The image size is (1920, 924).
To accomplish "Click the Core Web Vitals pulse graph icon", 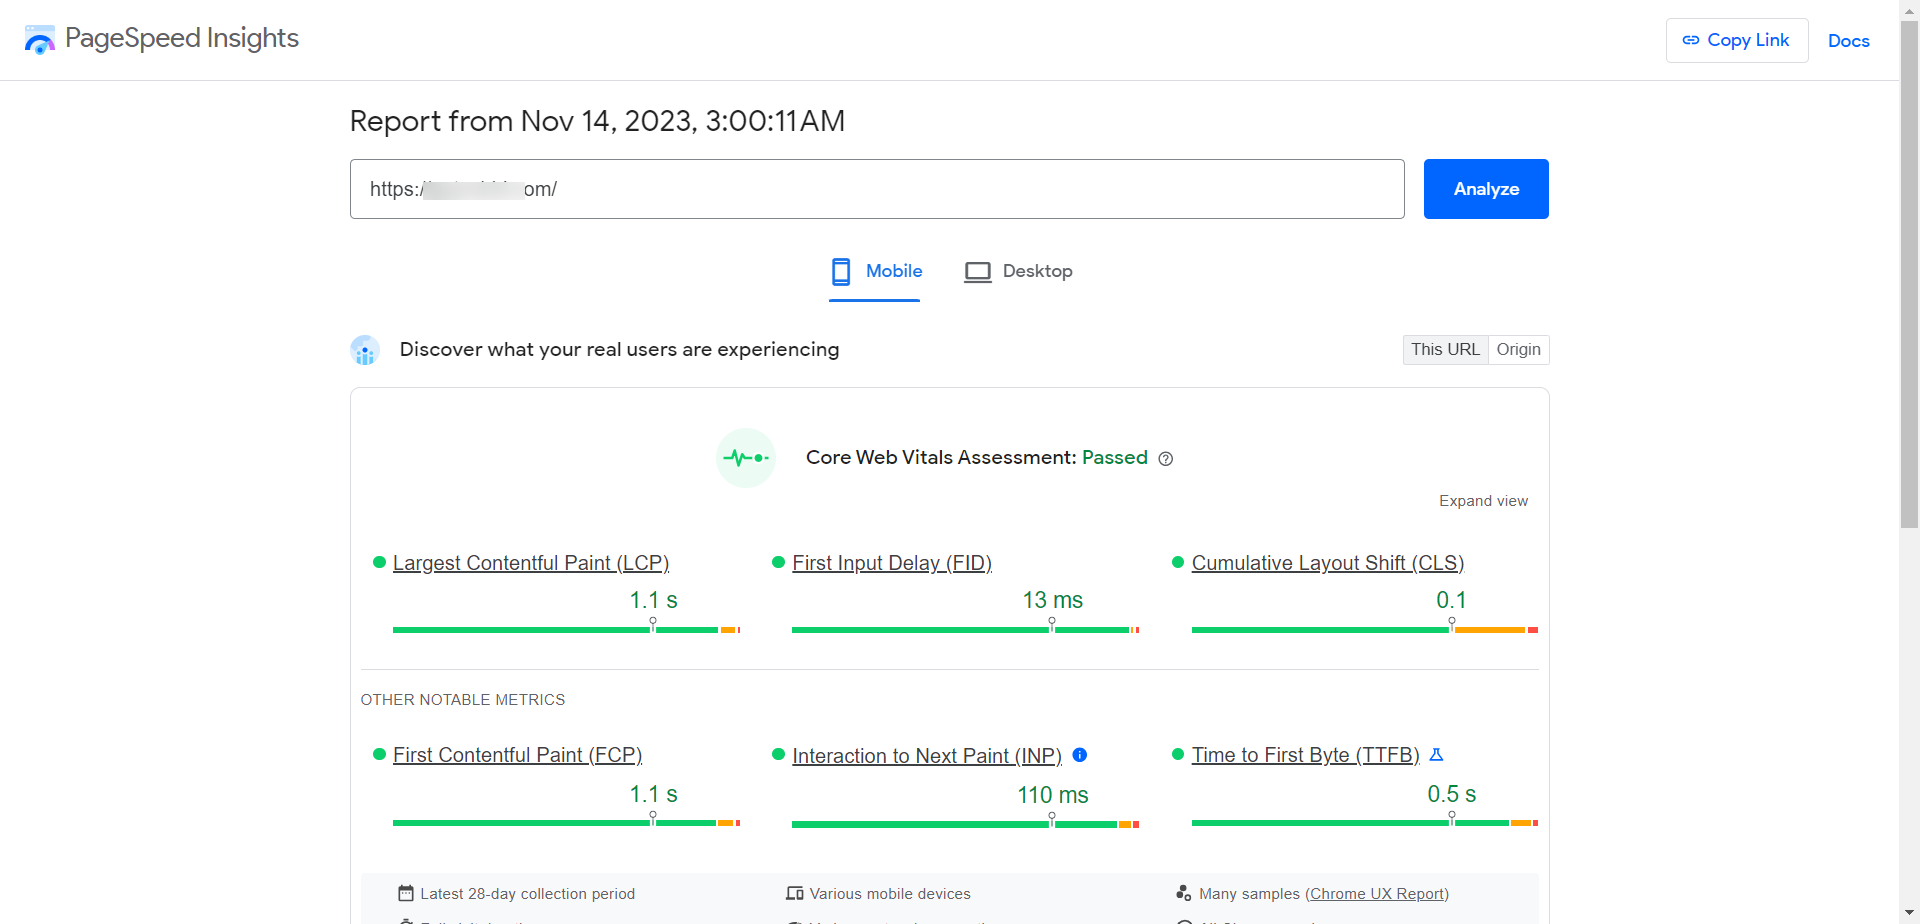I will [x=745, y=457].
